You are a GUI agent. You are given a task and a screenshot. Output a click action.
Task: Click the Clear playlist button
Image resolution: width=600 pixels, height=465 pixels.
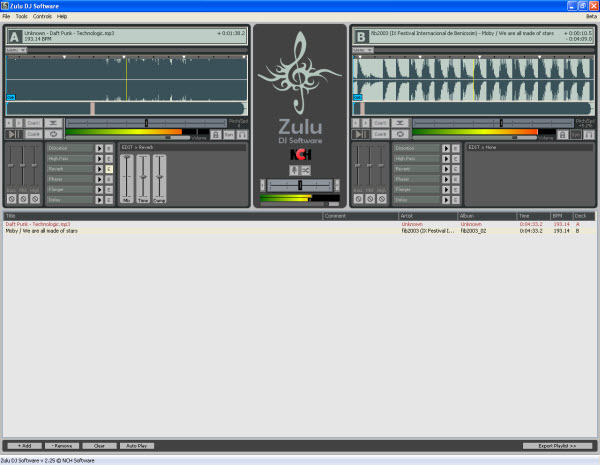pyautogui.click(x=99, y=446)
